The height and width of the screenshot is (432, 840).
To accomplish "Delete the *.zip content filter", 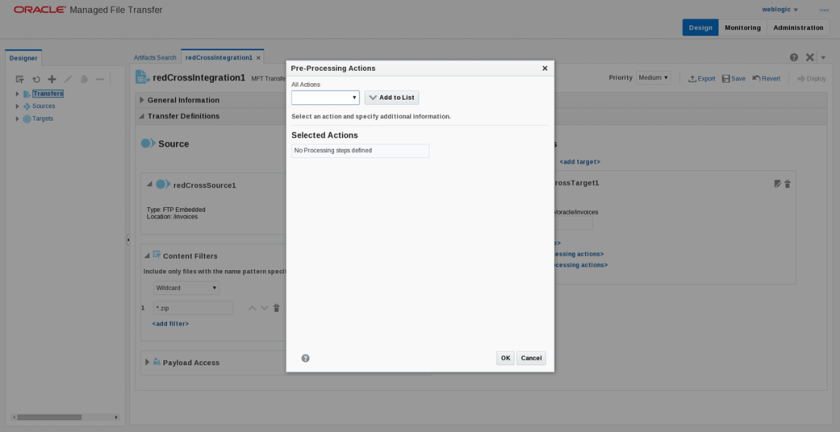I will point(277,308).
